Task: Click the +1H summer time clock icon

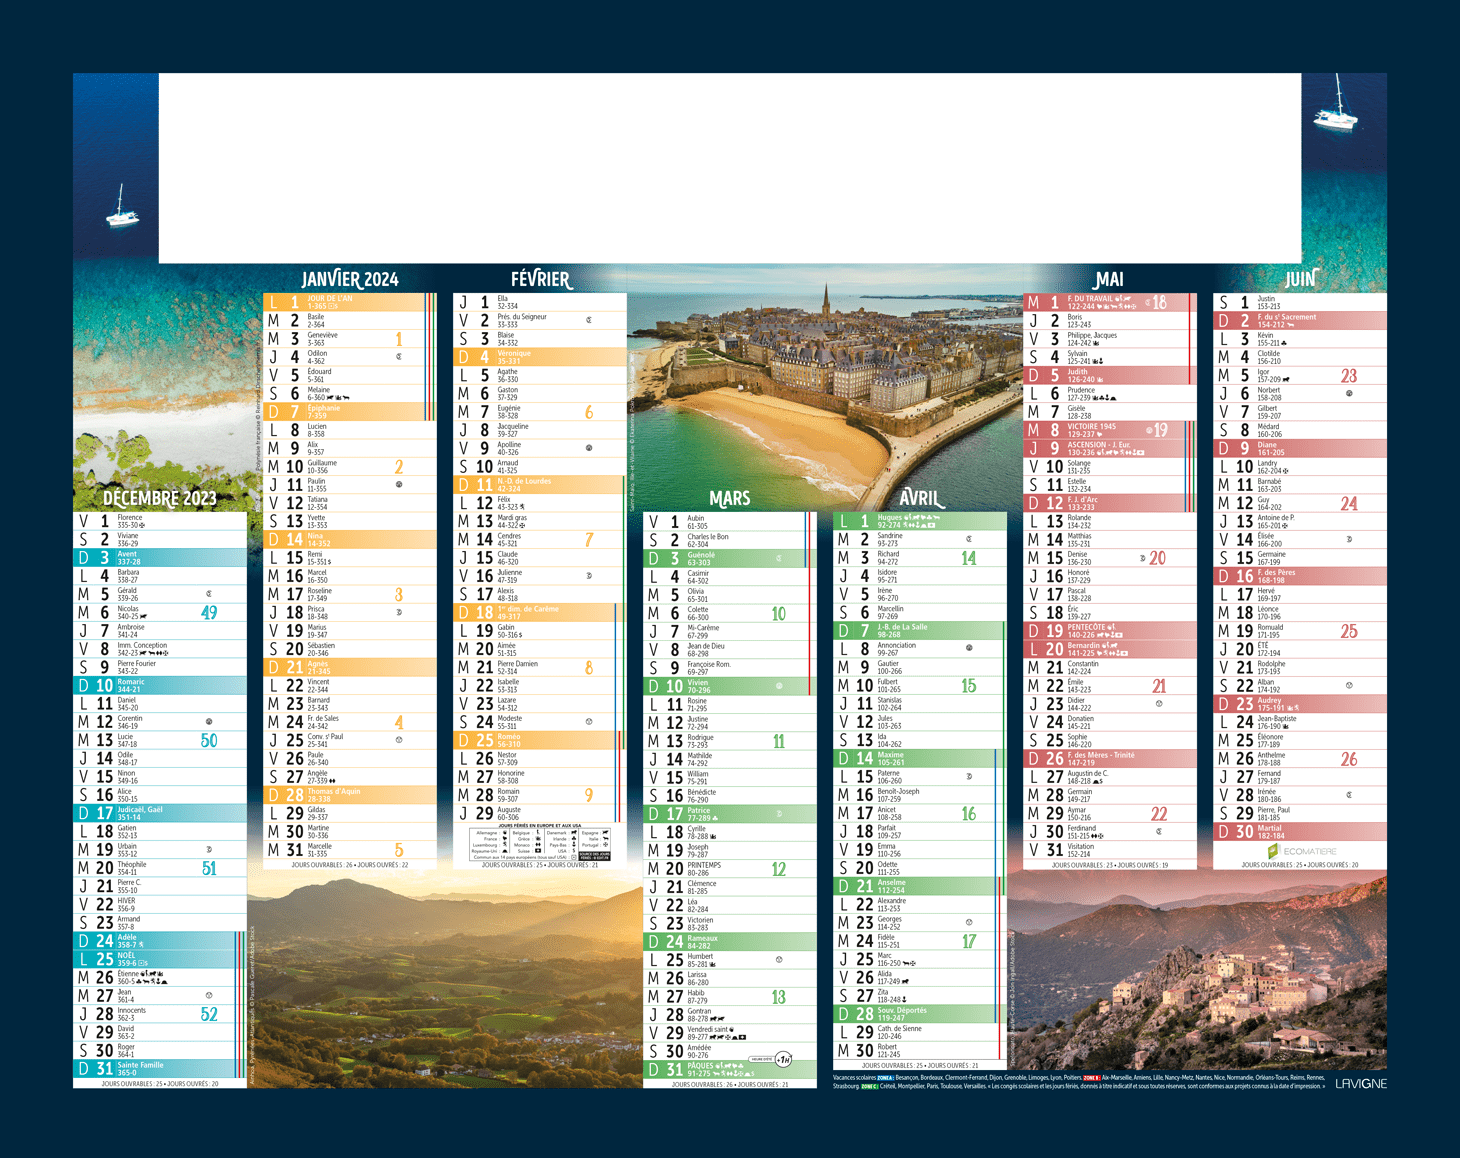Action: tap(784, 1059)
